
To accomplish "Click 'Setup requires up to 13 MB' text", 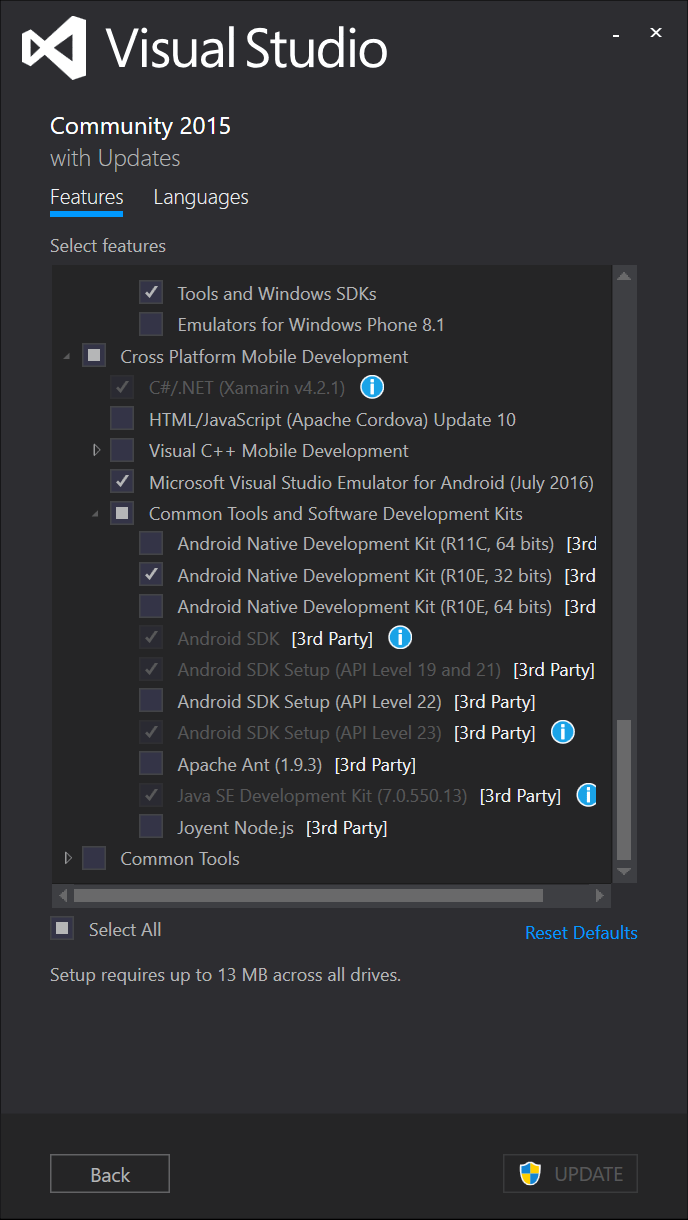I will 225,974.
